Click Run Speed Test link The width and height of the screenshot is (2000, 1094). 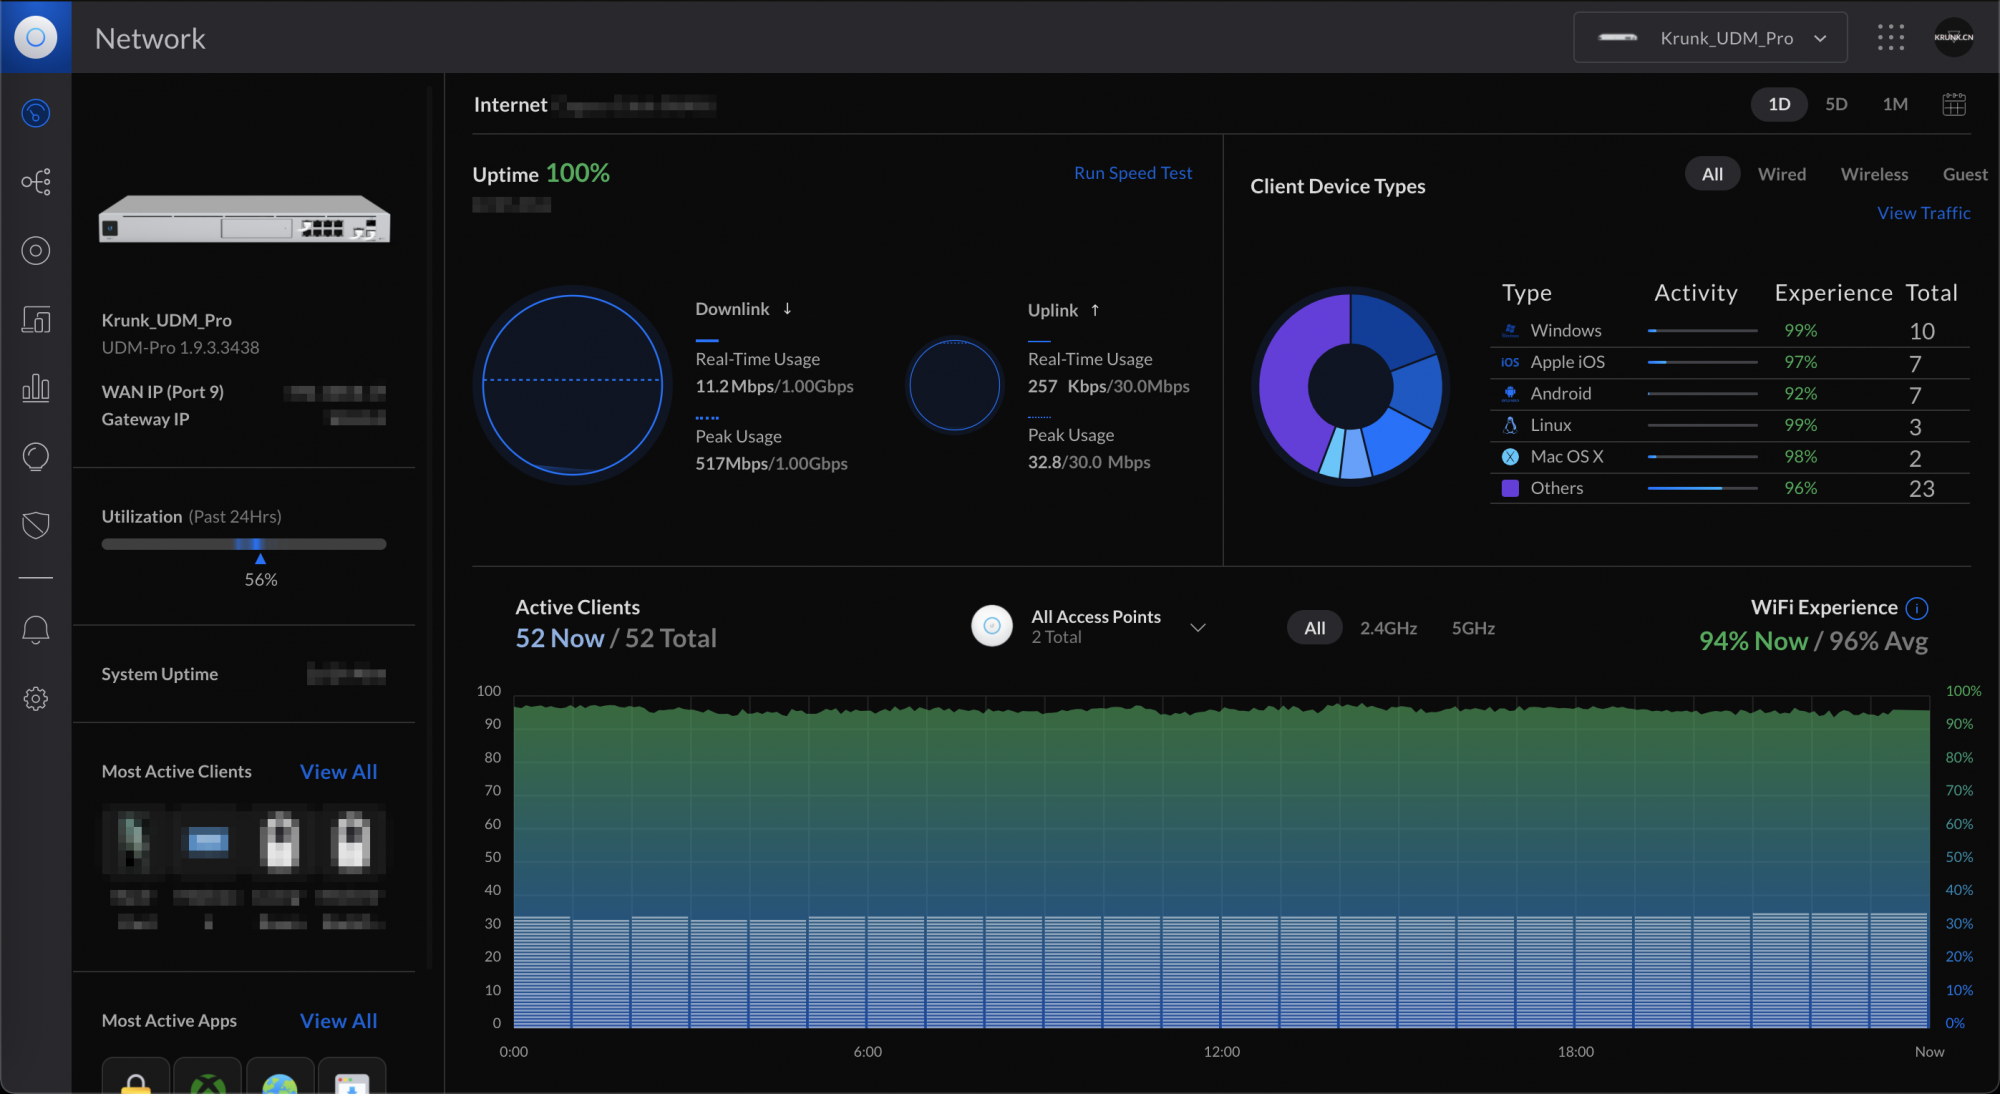(1132, 173)
